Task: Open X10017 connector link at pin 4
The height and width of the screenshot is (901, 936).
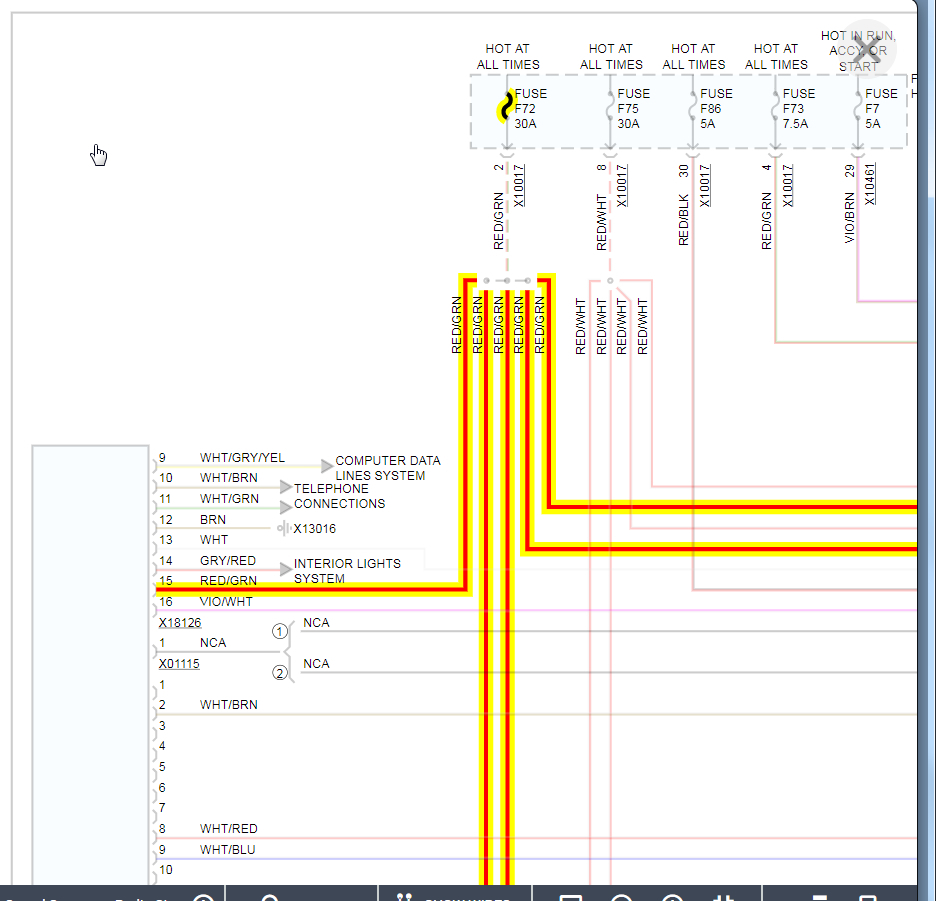Action: pos(787,186)
